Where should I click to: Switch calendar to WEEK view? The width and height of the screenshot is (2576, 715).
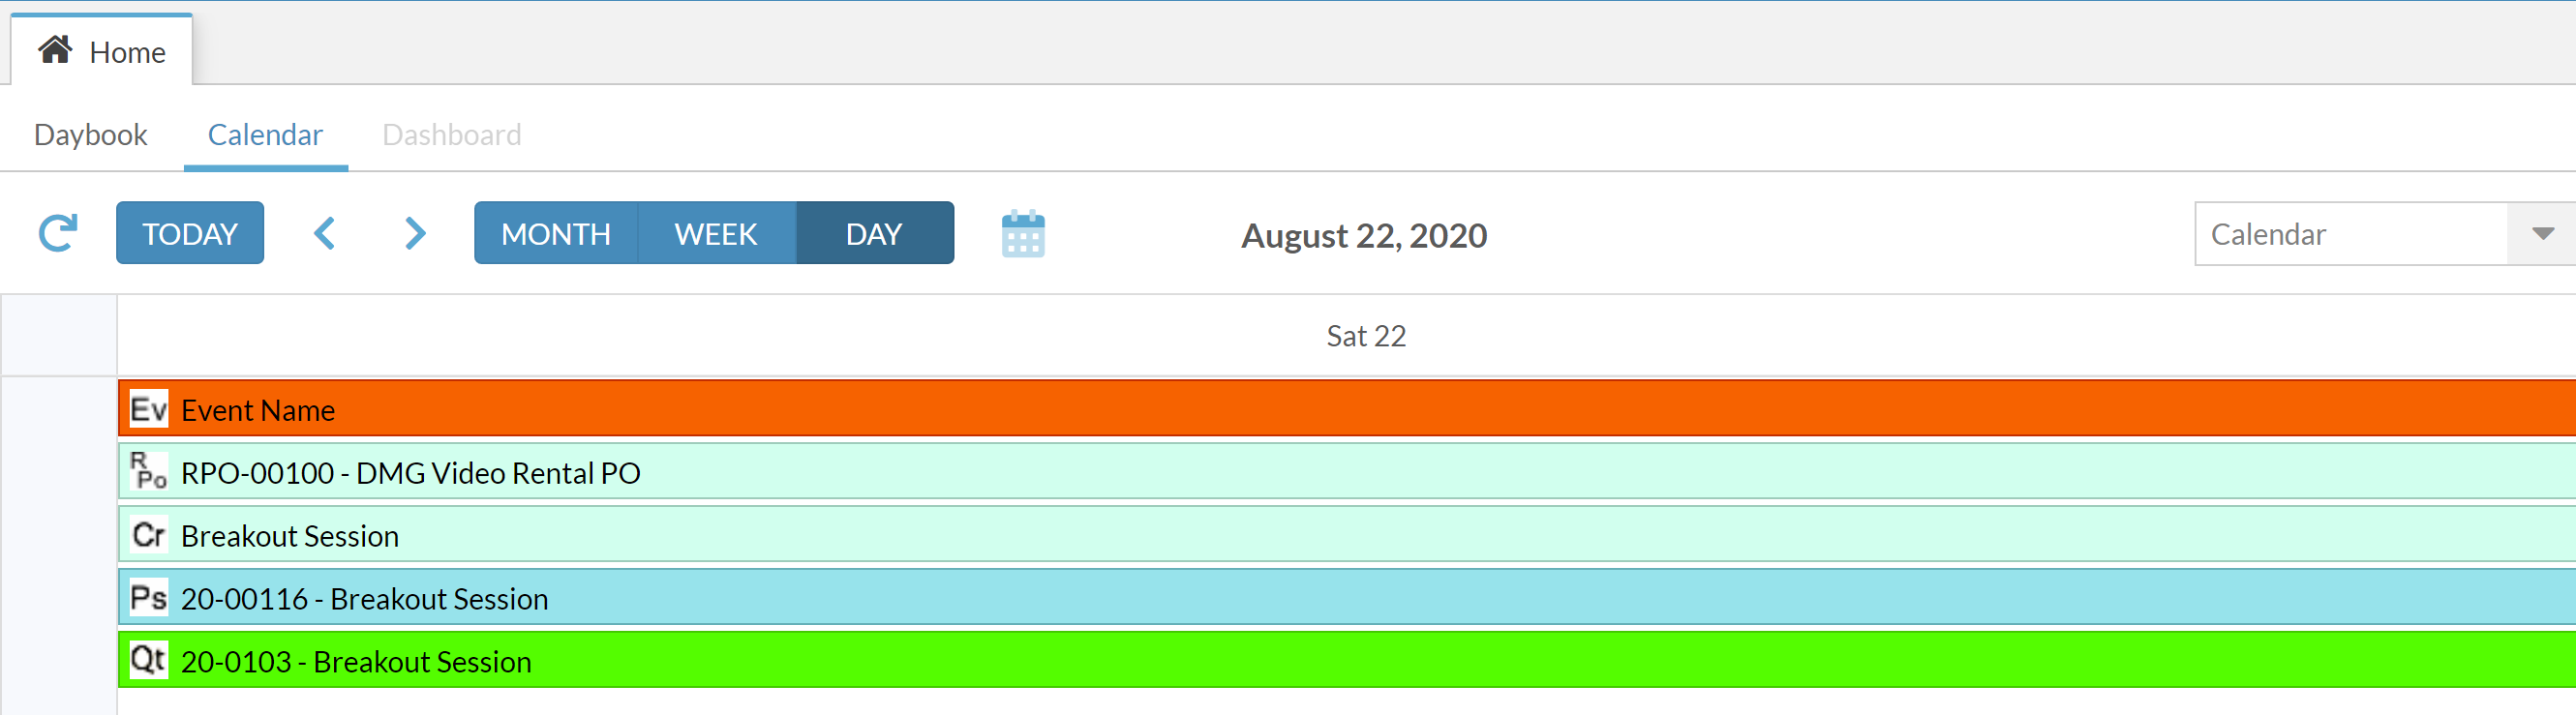pos(716,233)
